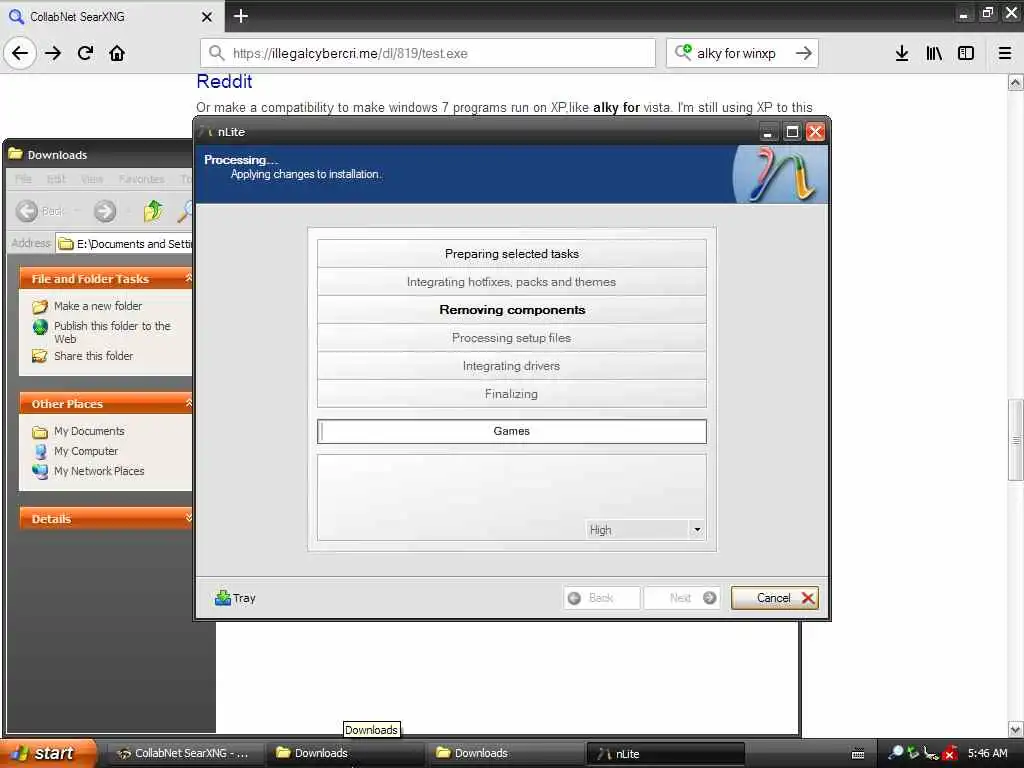Viewport: 1024px width, 768px height.
Task: Click the keyboard icon in system tray
Action: pos(858,754)
